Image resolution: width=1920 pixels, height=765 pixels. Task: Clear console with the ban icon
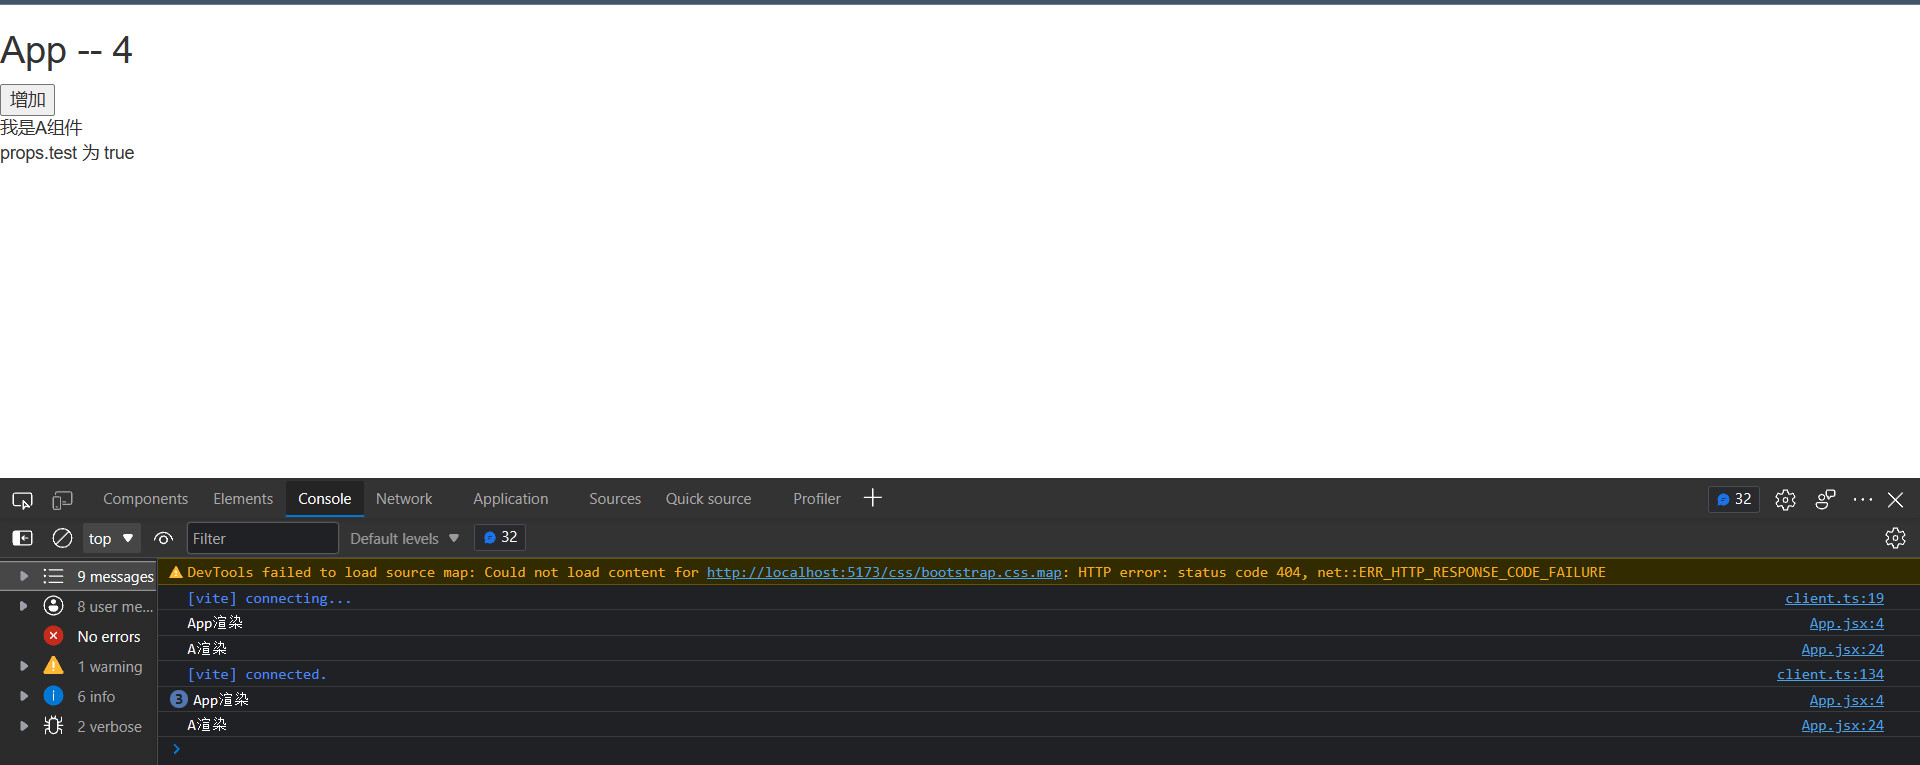[62, 538]
